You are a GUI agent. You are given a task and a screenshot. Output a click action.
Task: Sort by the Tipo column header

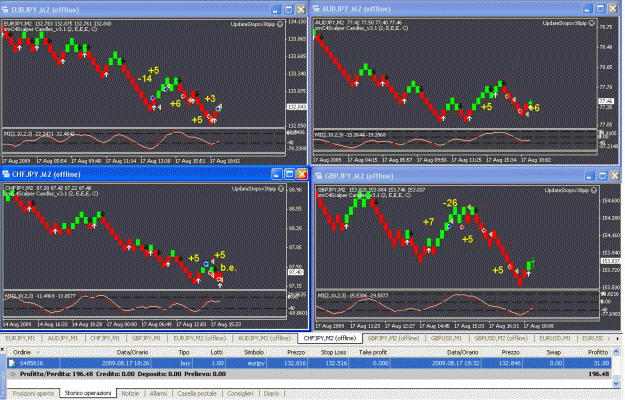click(171, 352)
